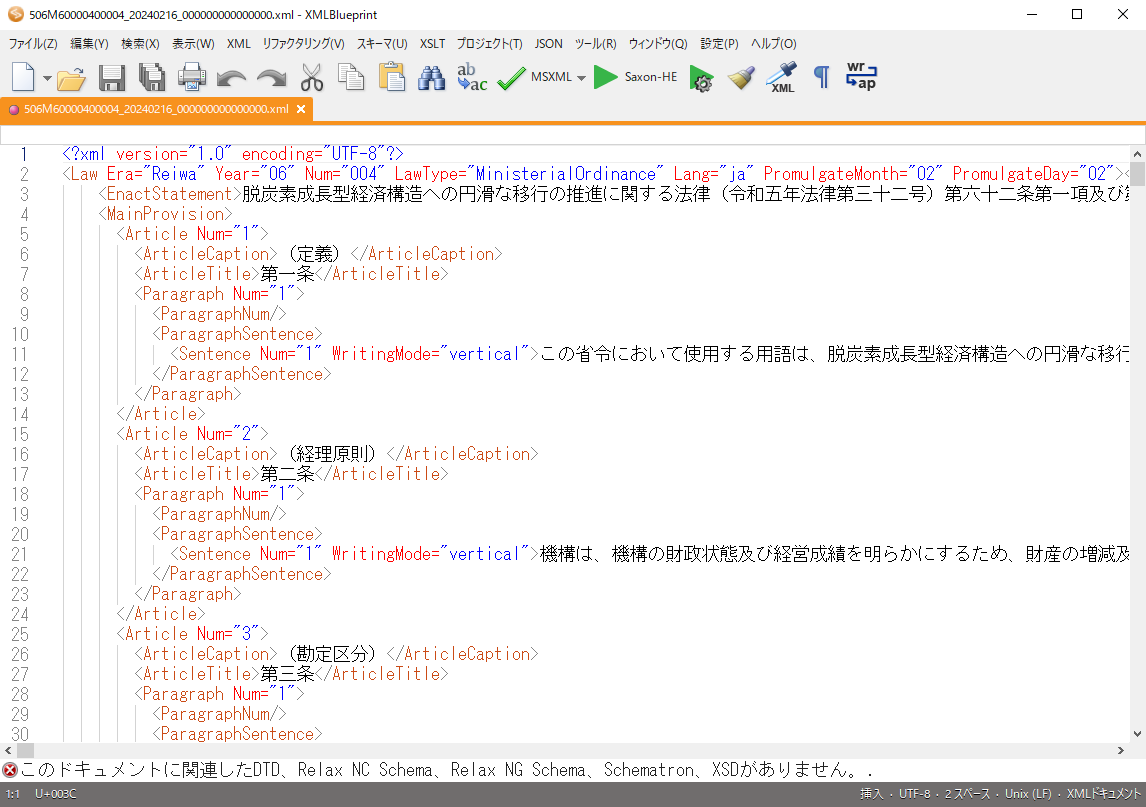
Task: Click the red error icon in message bar
Action: (10, 770)
